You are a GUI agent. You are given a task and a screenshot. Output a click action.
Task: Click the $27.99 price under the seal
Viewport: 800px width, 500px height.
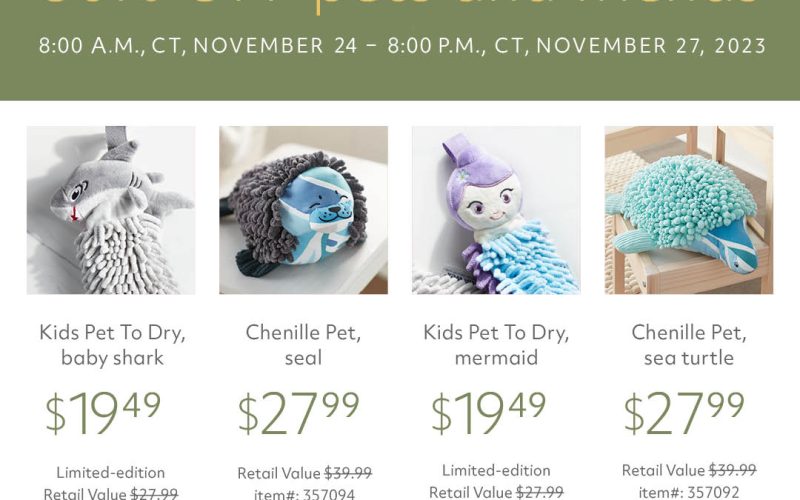(298, 412)
